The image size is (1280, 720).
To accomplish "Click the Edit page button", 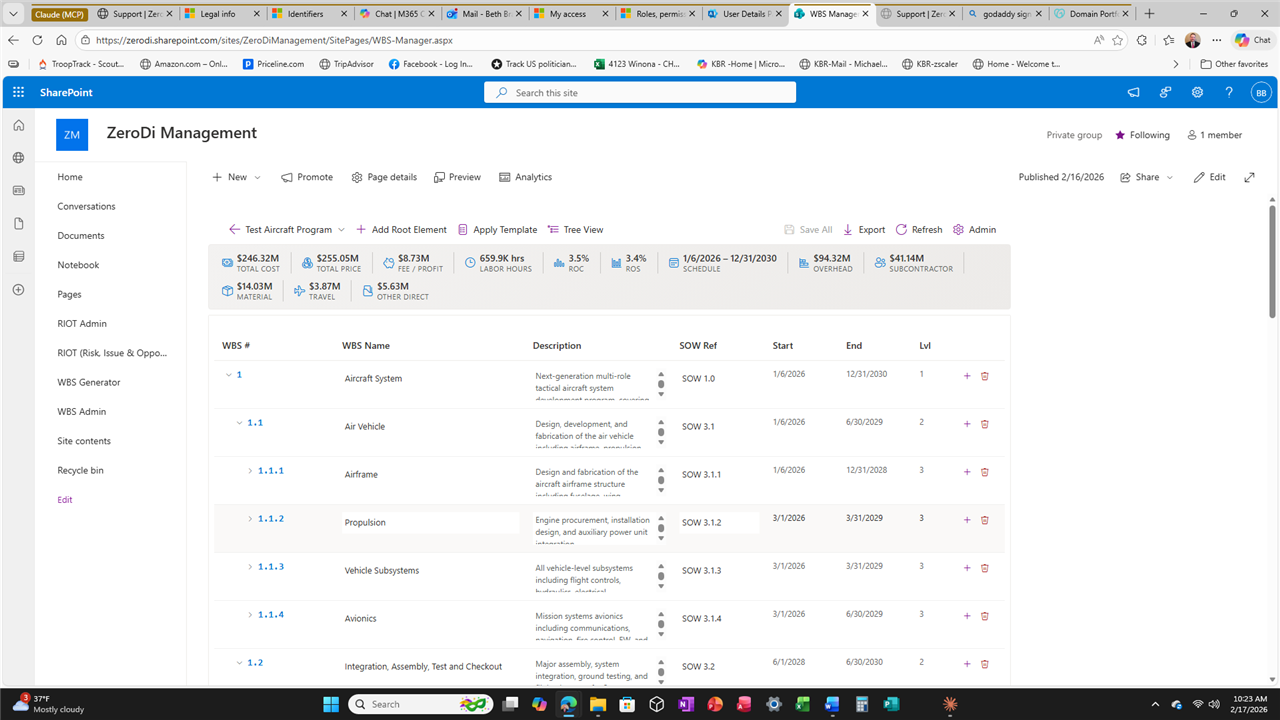I will tap(1209, 177).
